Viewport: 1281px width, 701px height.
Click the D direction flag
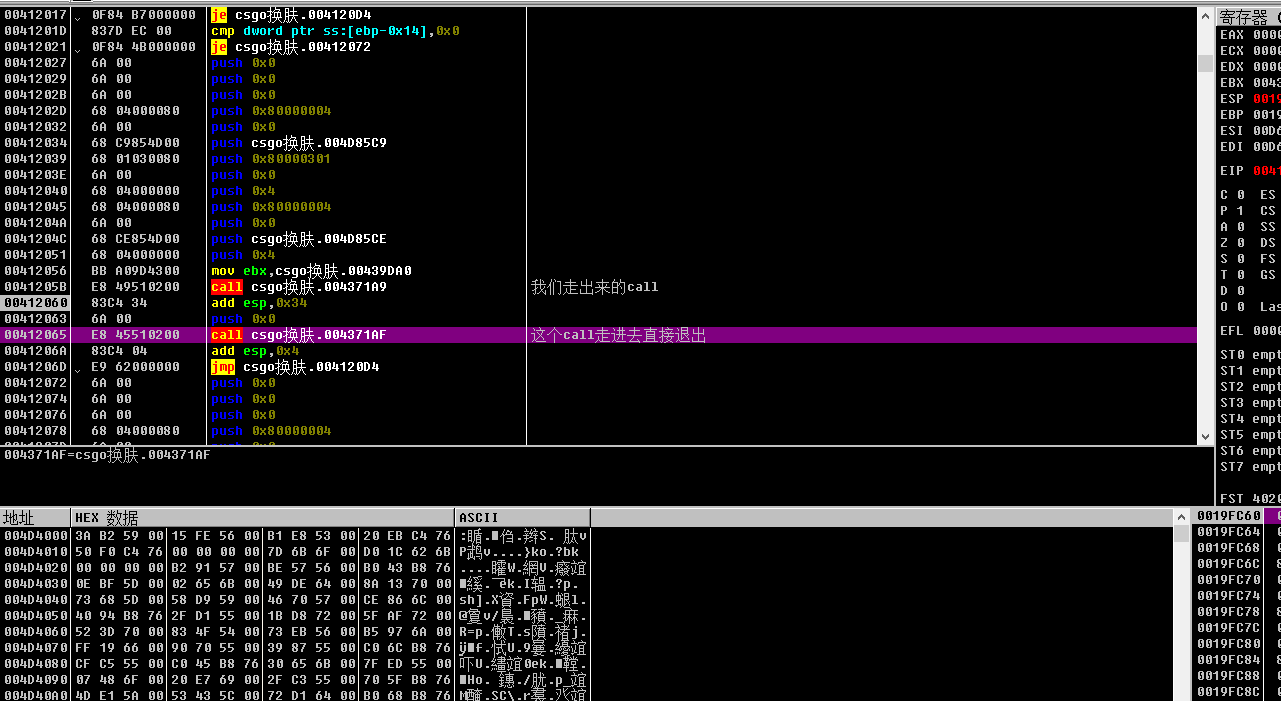point(1232,291)
